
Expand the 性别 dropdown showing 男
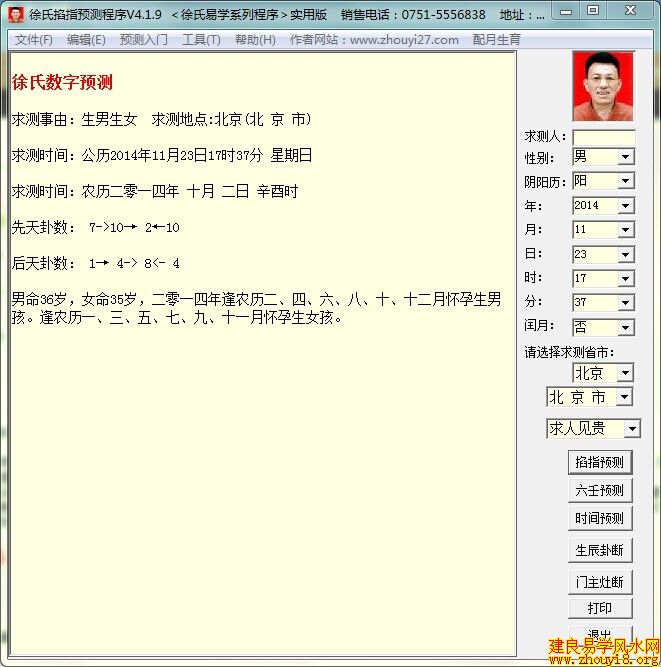click(x=625, y=157)
